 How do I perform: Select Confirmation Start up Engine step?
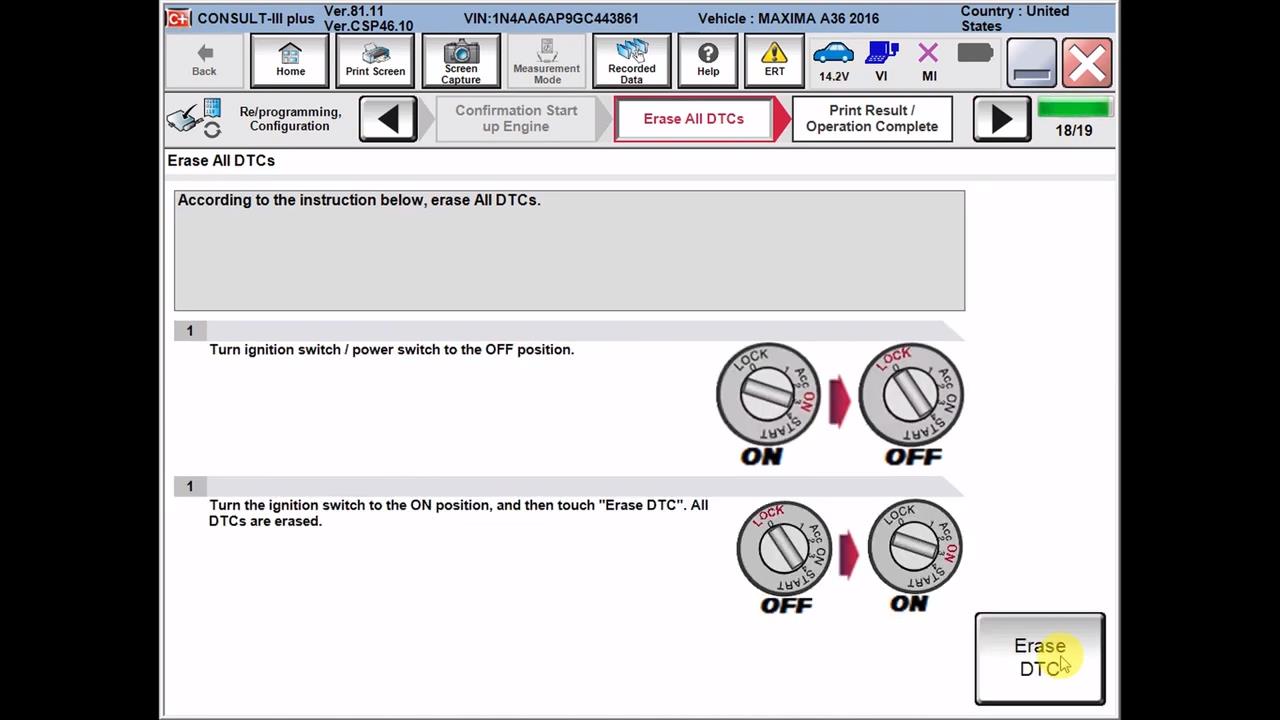(x=516, y=119)
